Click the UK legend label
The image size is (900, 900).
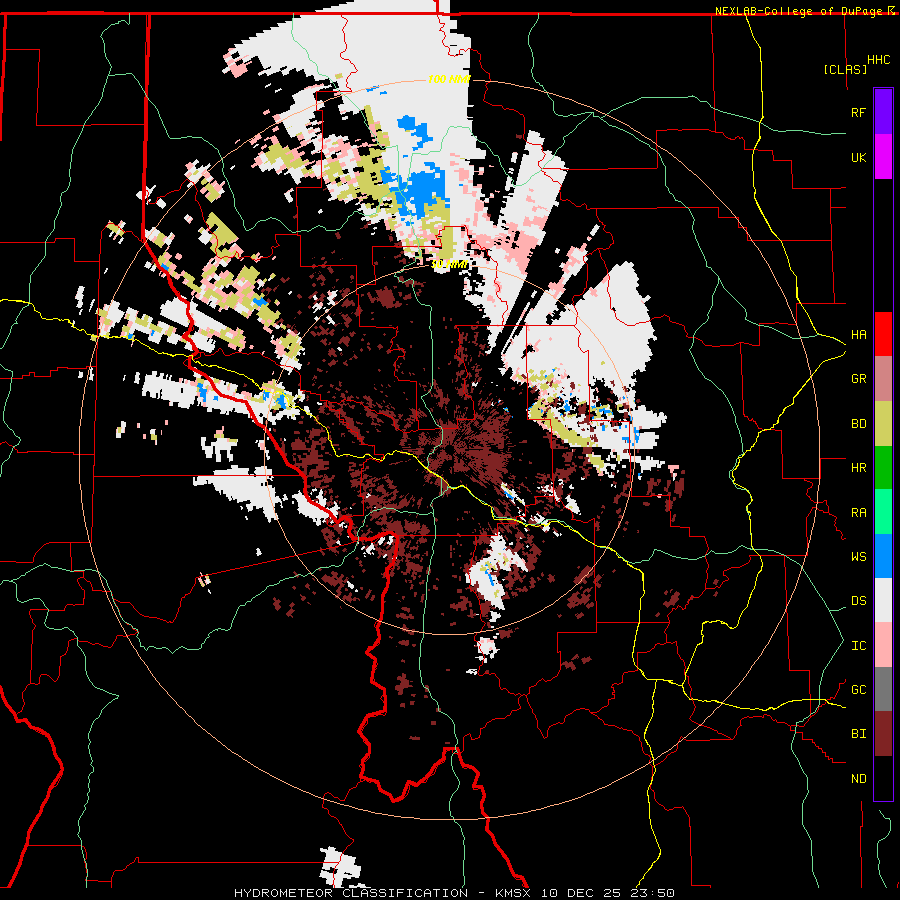858,157
